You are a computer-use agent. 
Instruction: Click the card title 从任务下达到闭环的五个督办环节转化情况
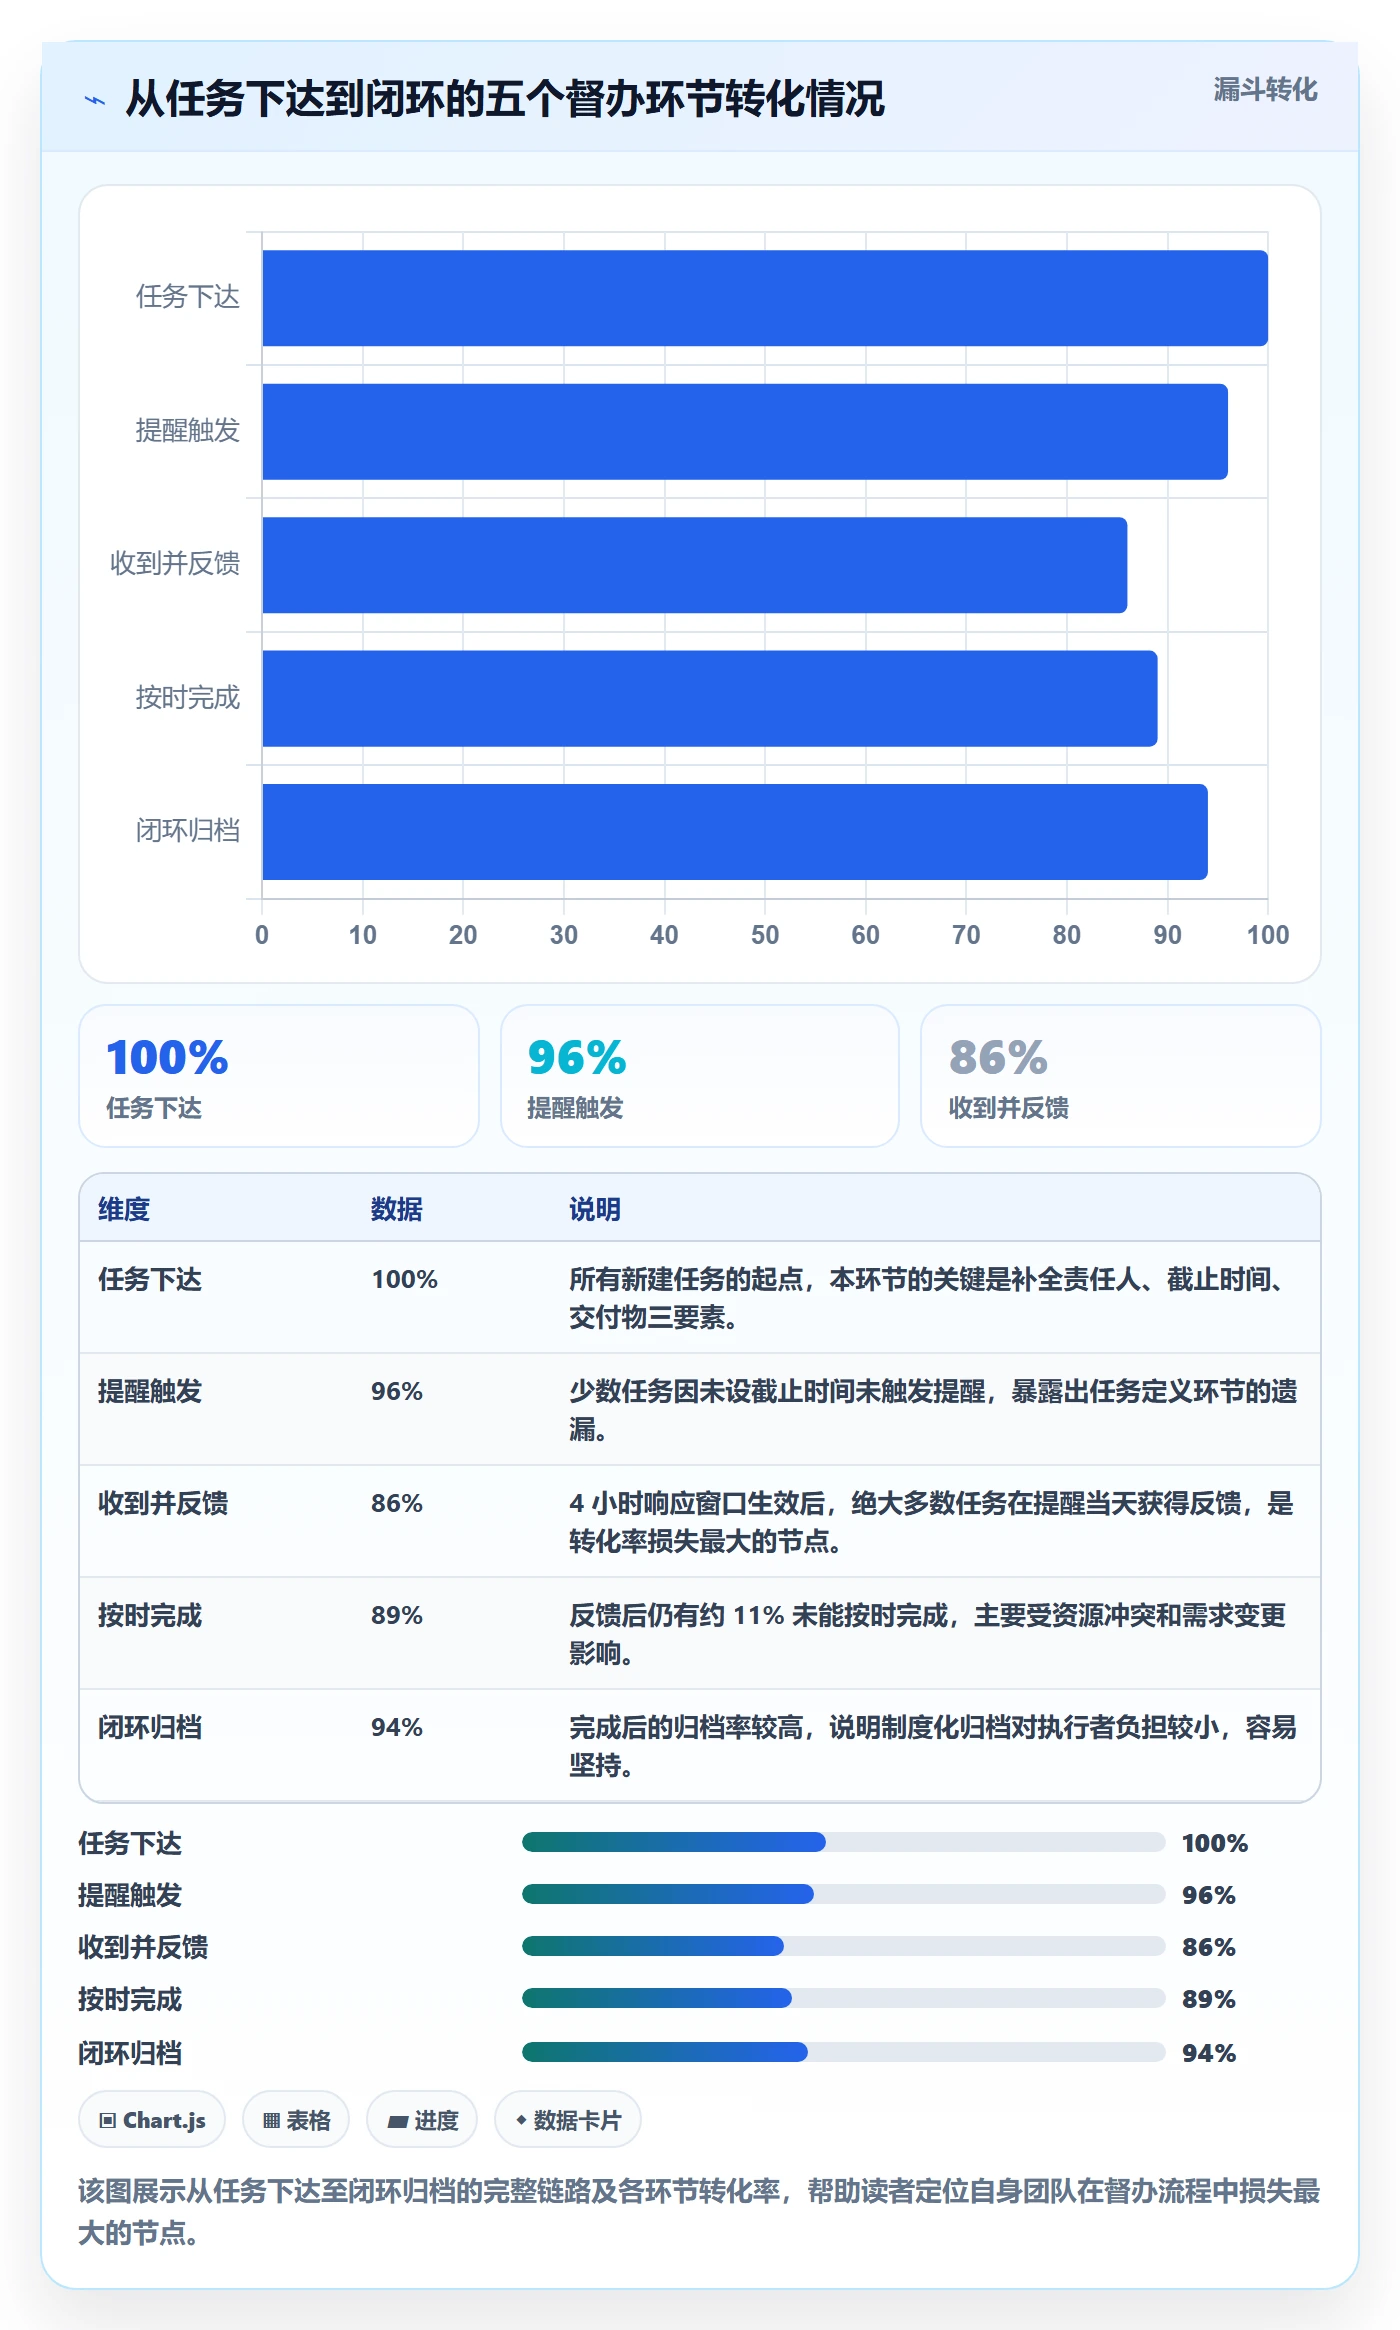coord(505,99)
